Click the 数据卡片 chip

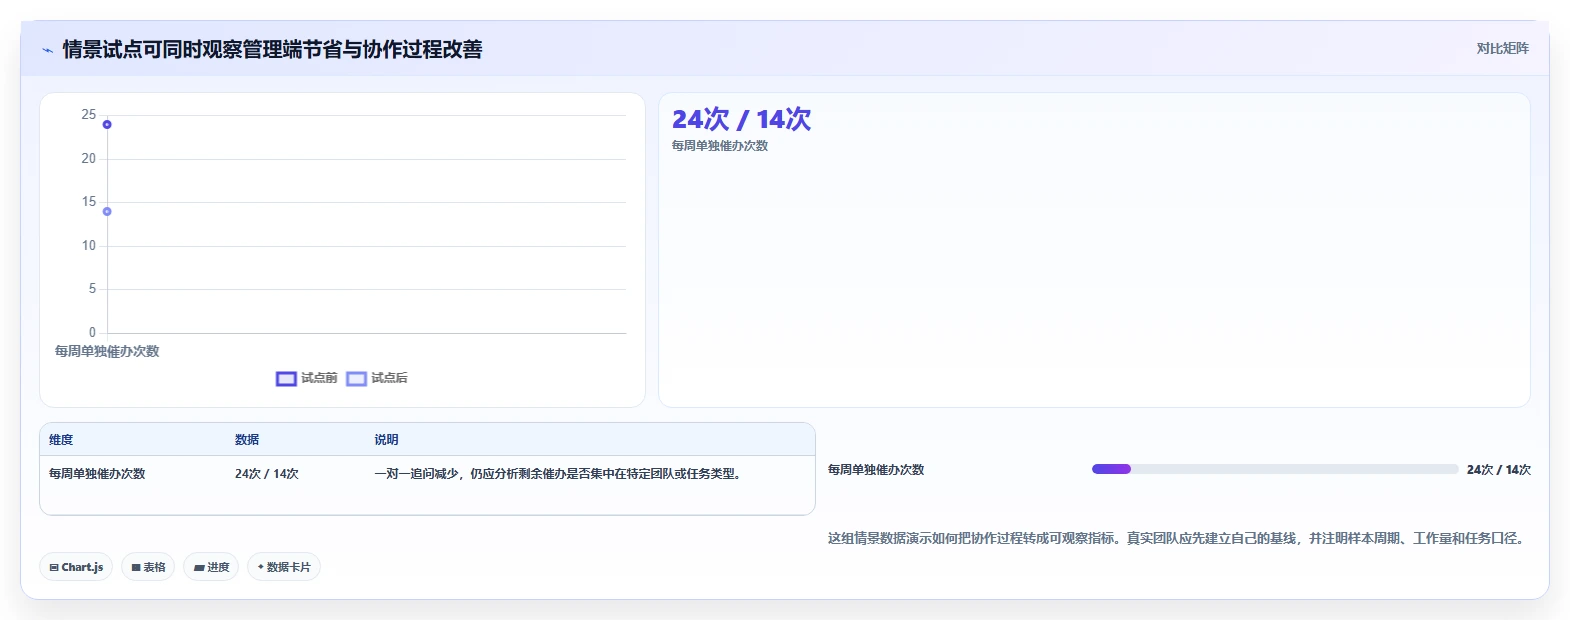[x=284, y=567]
